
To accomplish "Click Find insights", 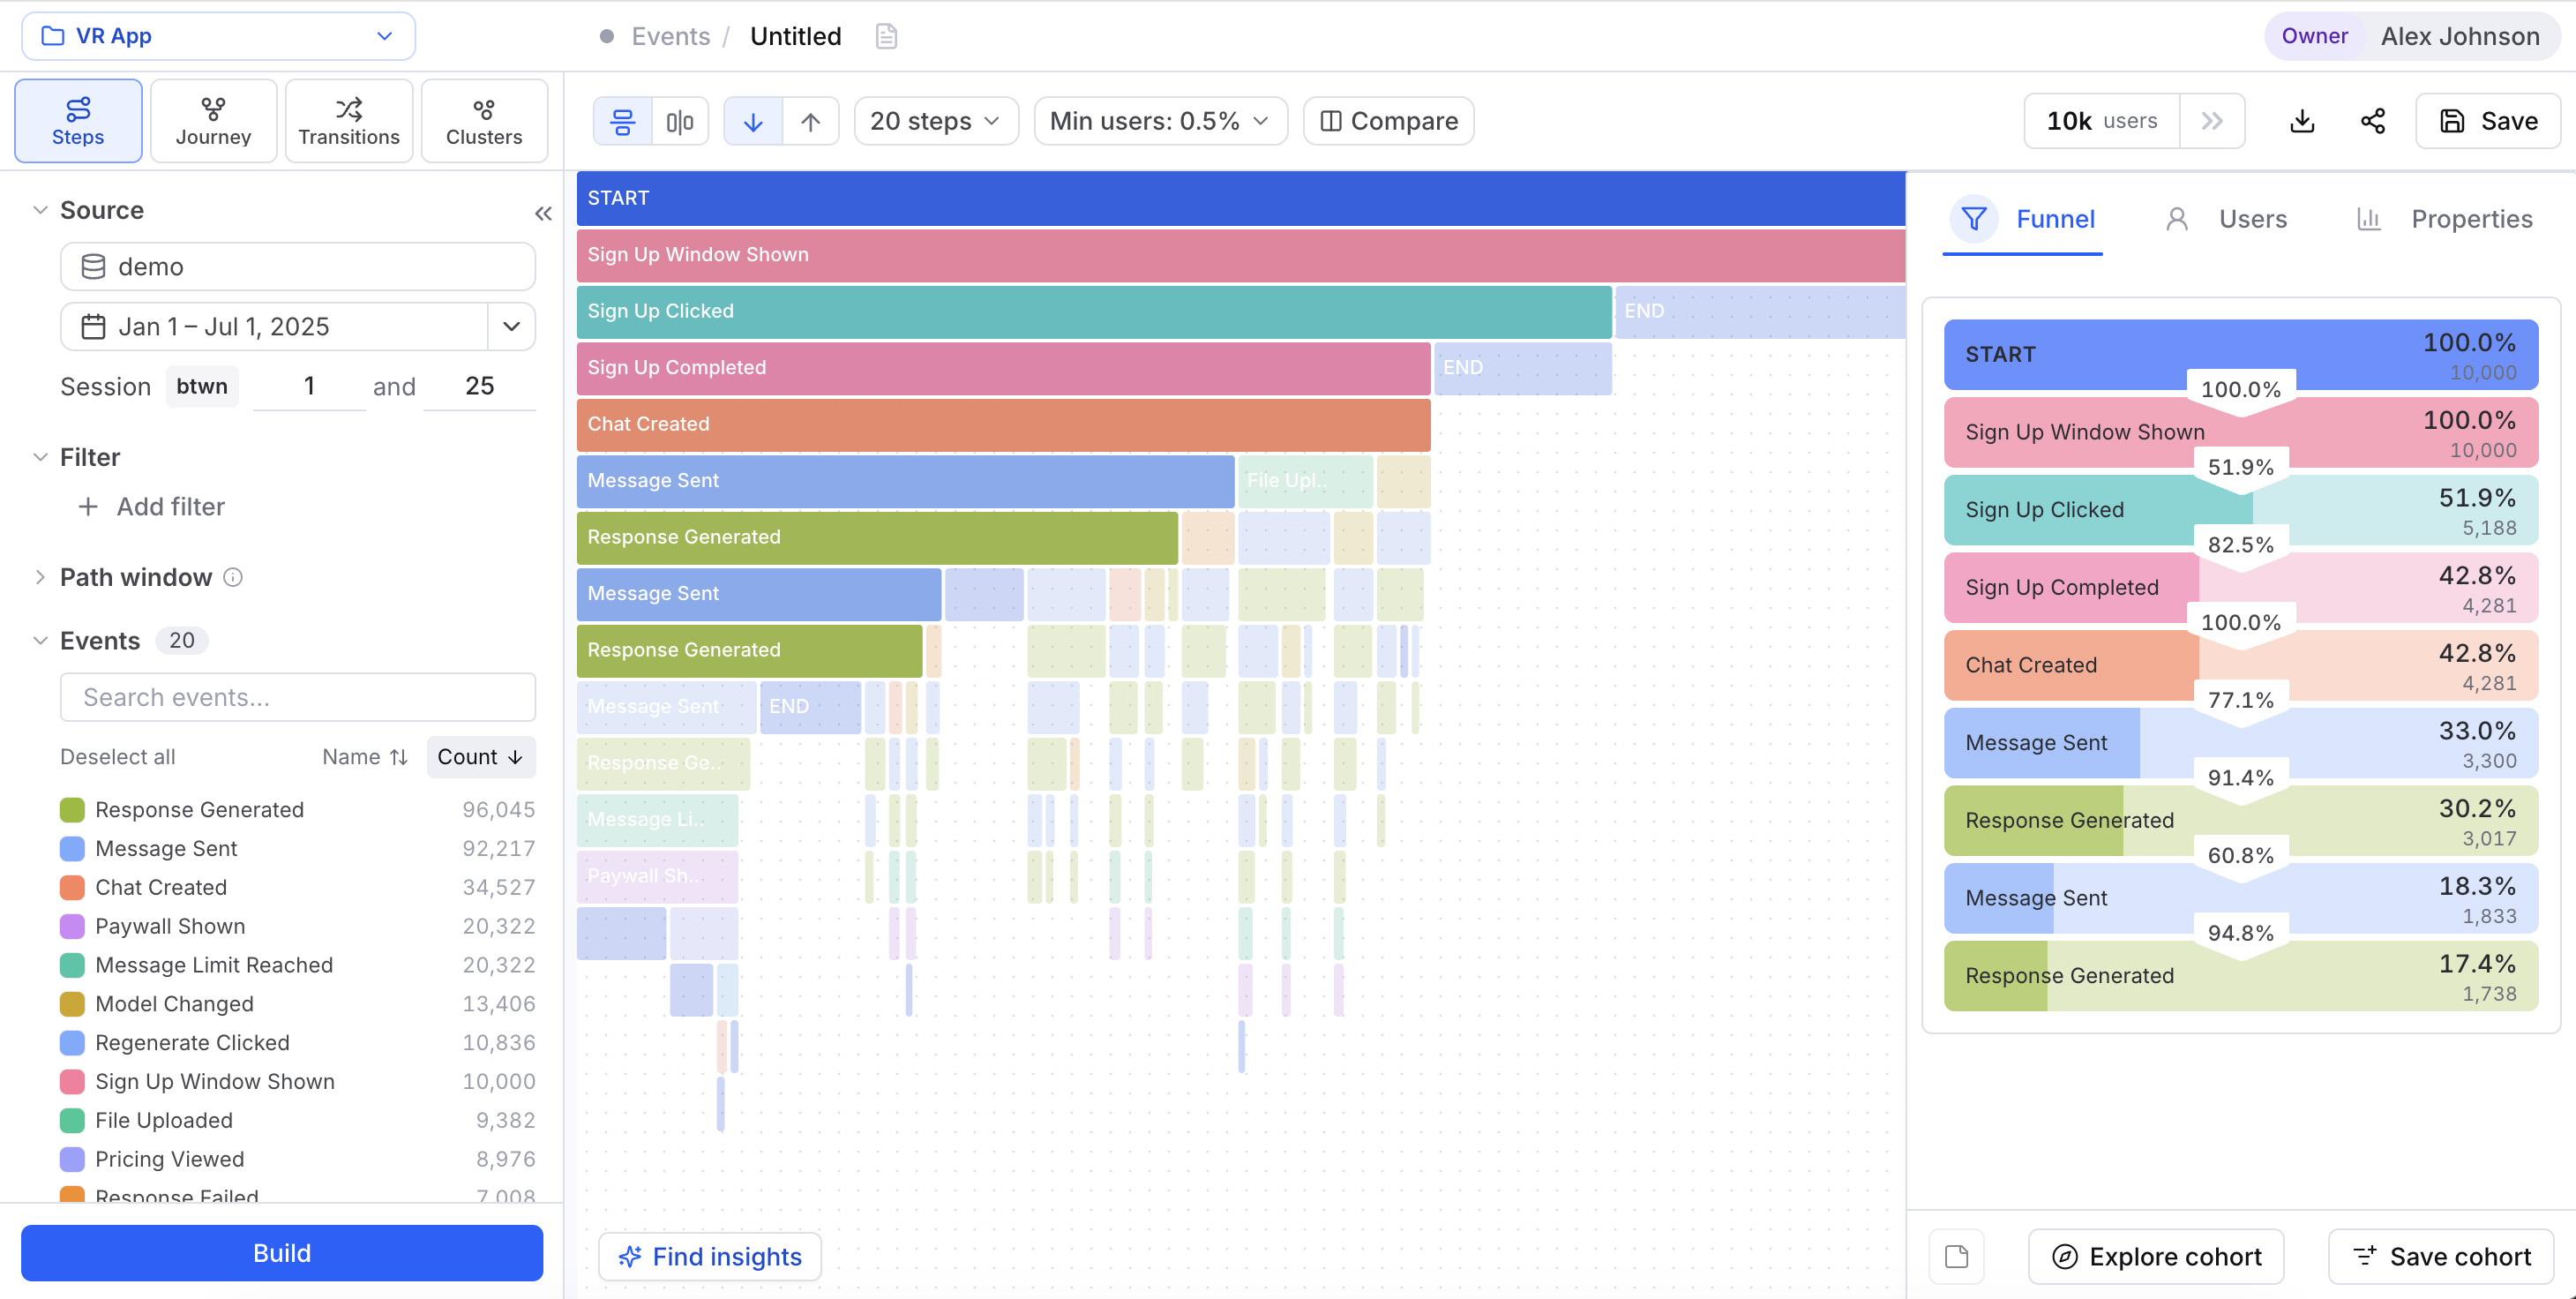I will point(710,1256).
